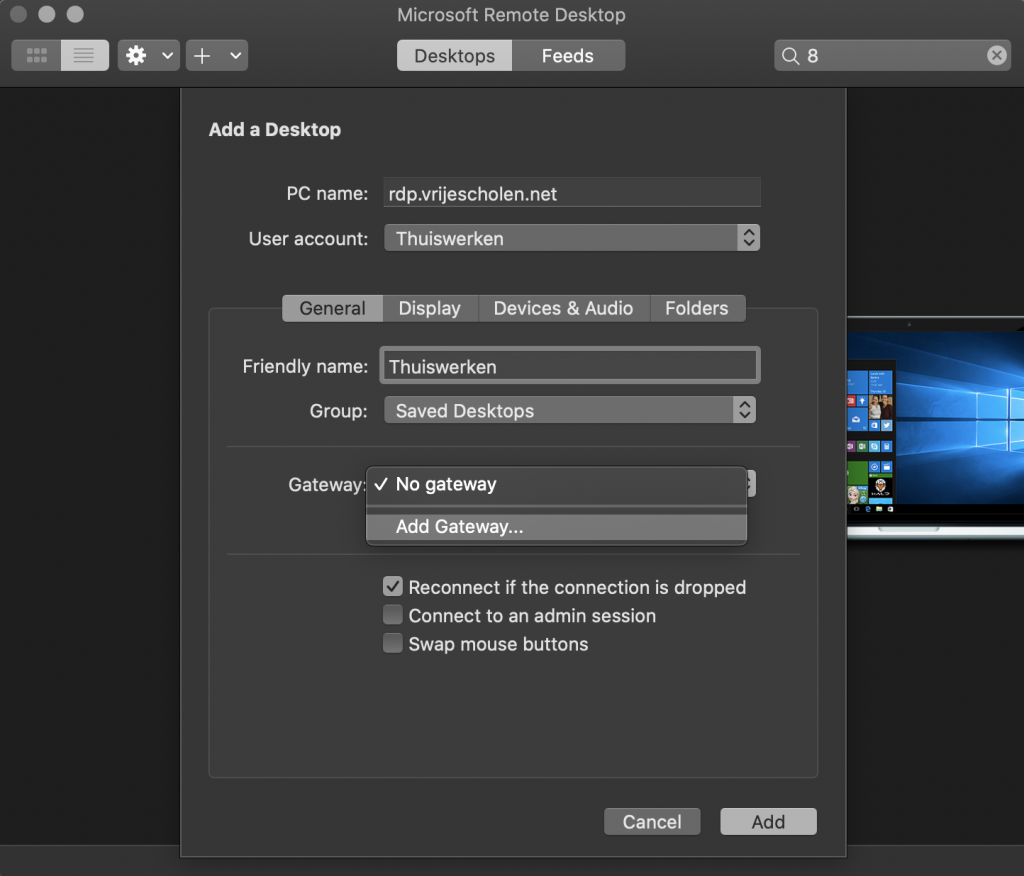Open the gear settings menu
Image resolution: width=1024 pixels, height=876 pixels.
pyautogui.click(x=136, y=56)
